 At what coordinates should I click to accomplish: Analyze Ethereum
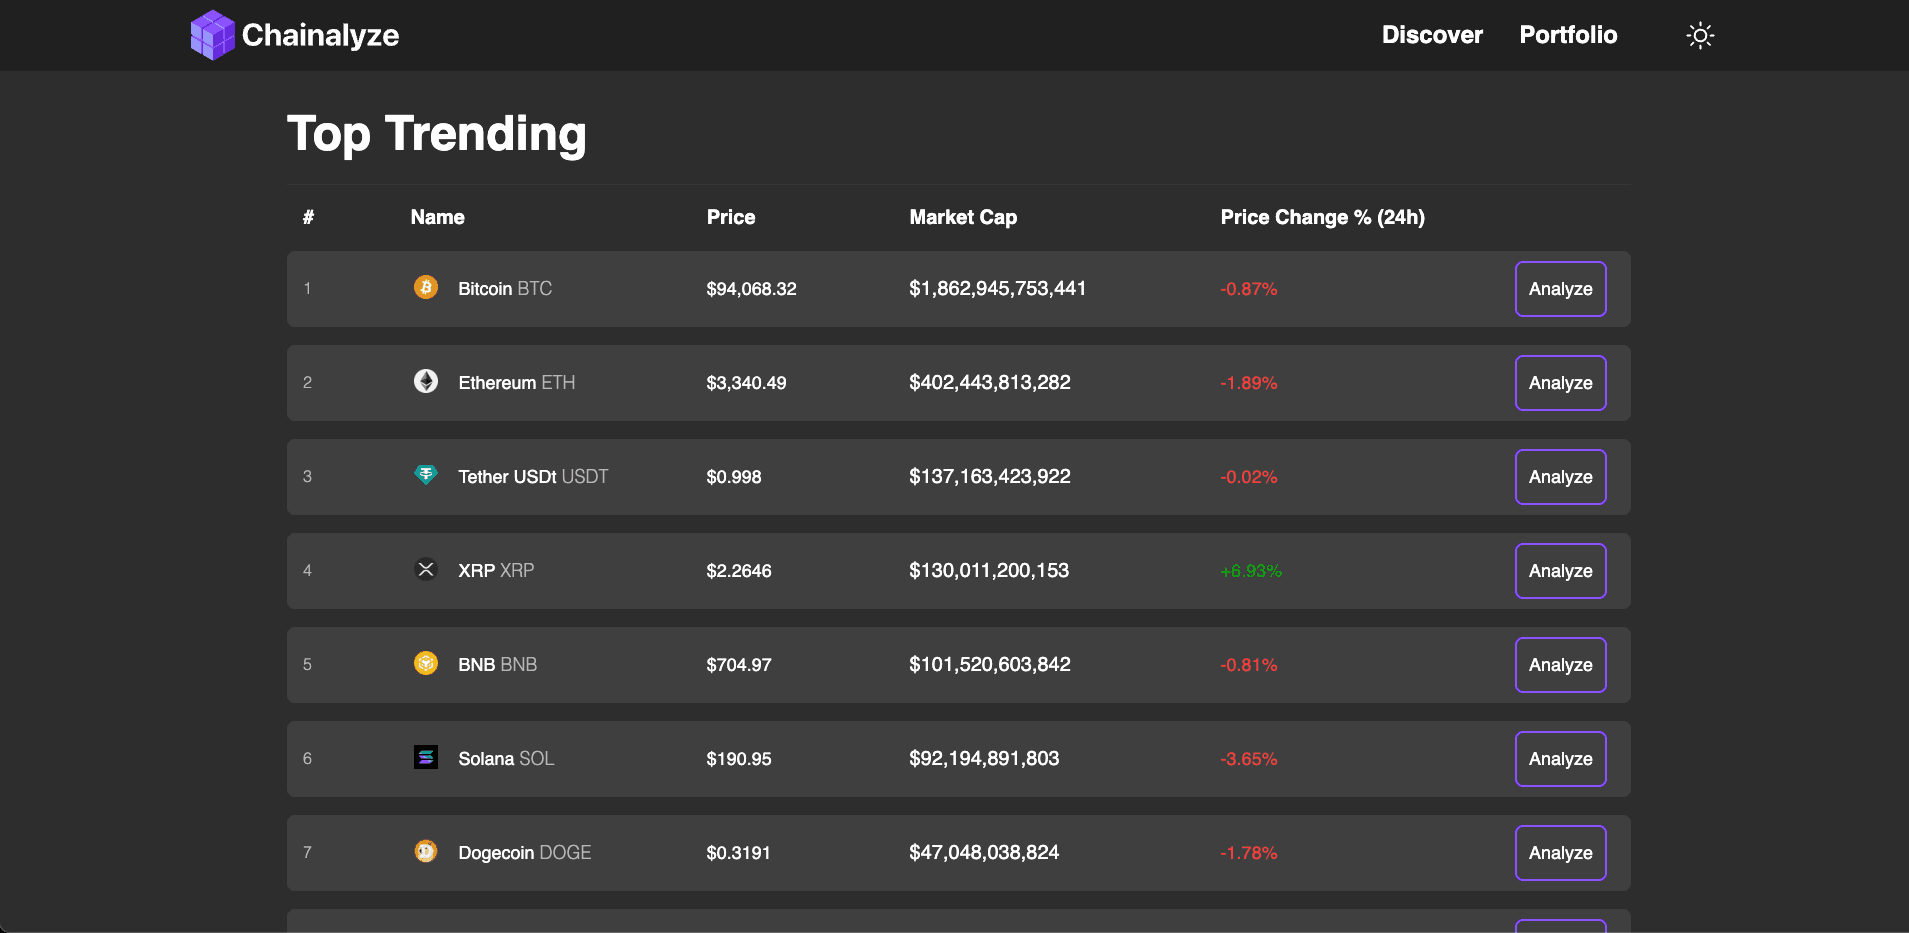click(1560, 383)
